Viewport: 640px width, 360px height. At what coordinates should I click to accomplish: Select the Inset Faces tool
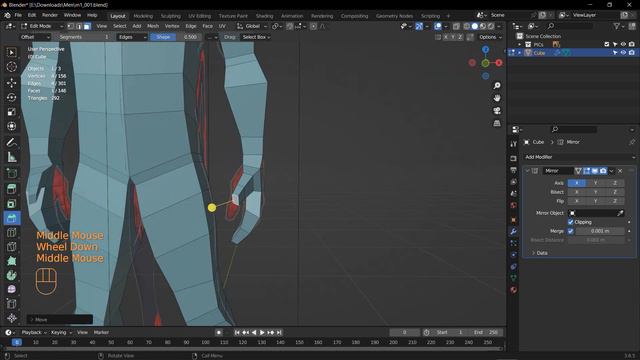pos(11,203)
